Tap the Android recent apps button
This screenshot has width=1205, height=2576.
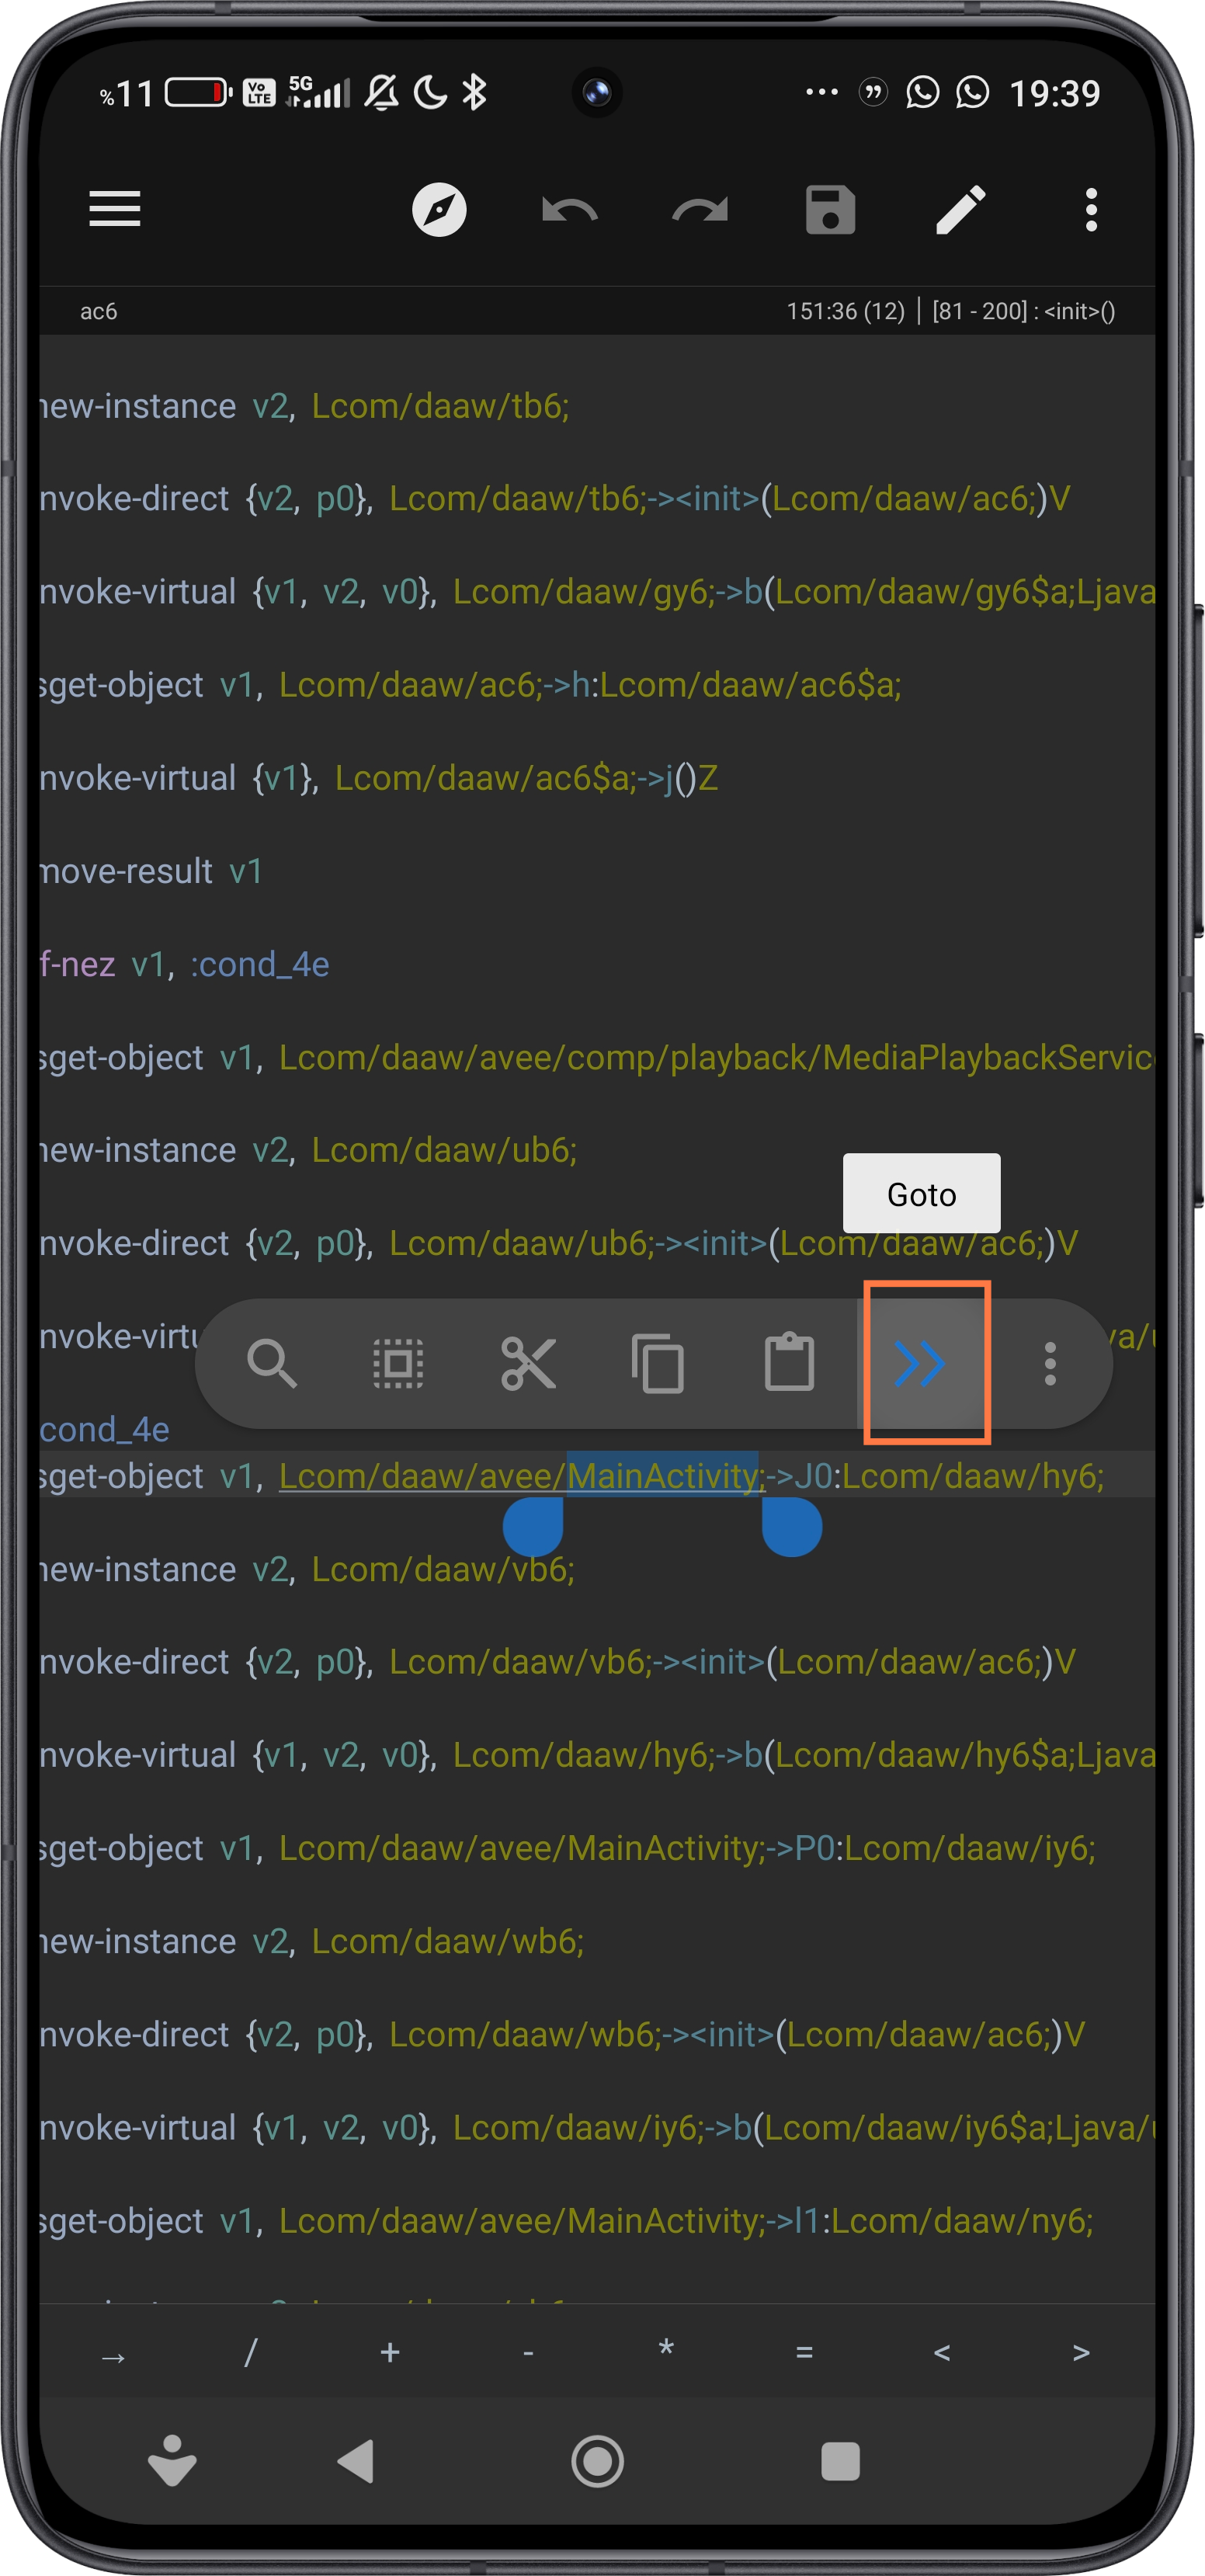[x=840, y=2461]
